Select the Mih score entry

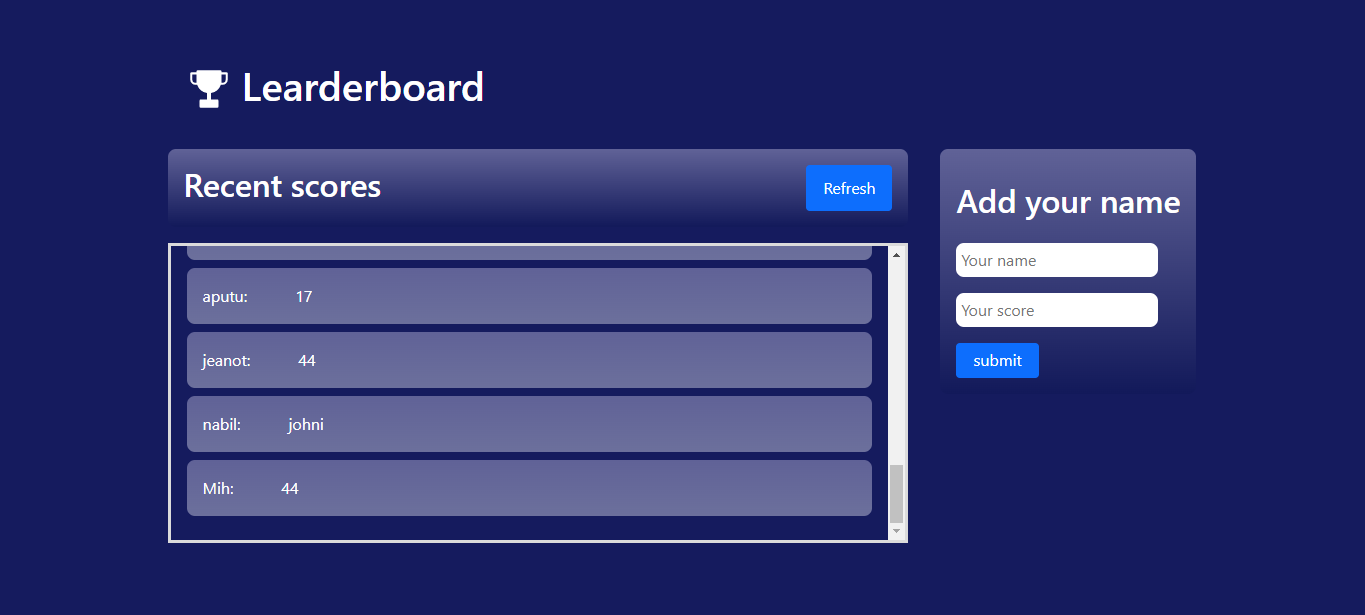click(x=528, y=488)
